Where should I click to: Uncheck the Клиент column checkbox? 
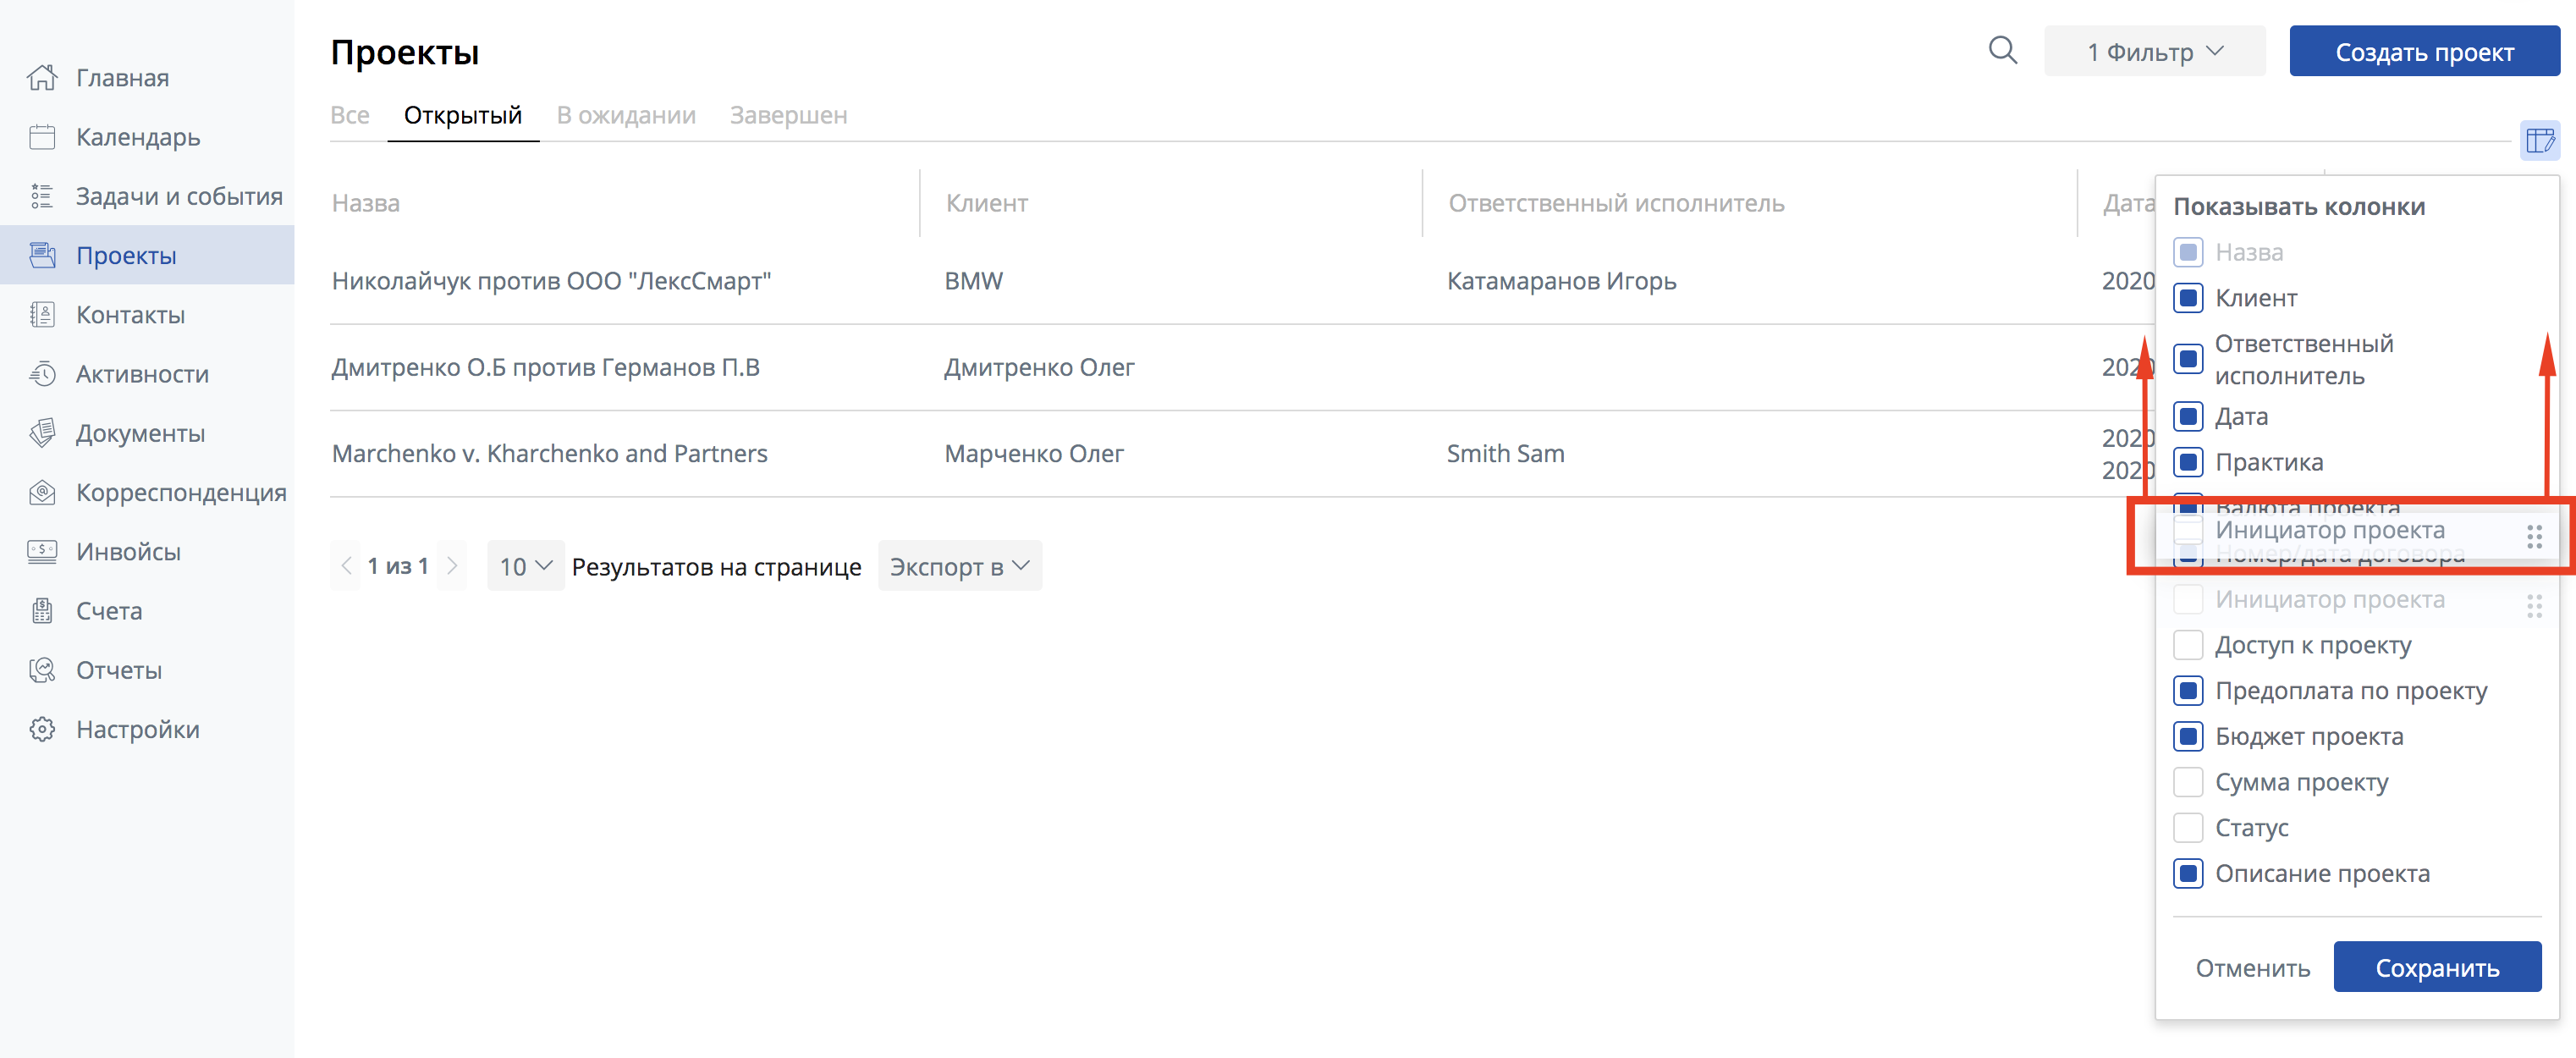tap(2188, 298)
